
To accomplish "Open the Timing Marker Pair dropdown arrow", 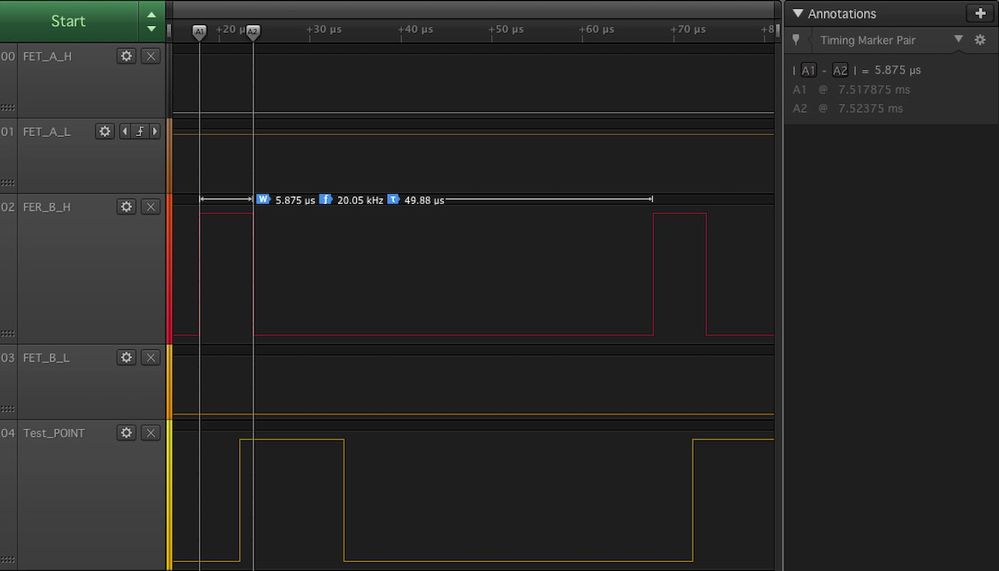I will [958, 40].
